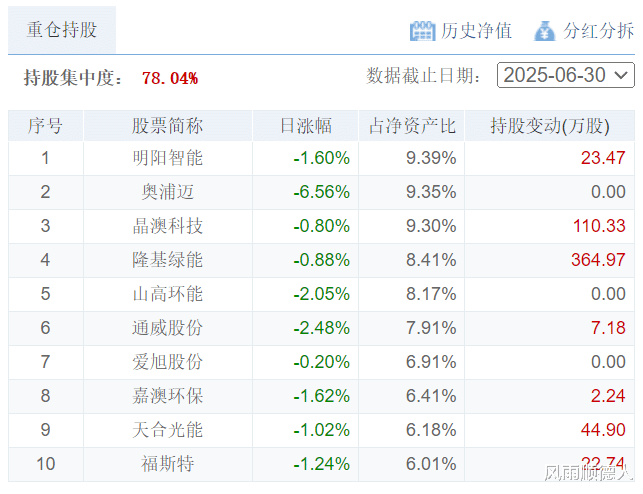Open stock 天合光能

167,430
